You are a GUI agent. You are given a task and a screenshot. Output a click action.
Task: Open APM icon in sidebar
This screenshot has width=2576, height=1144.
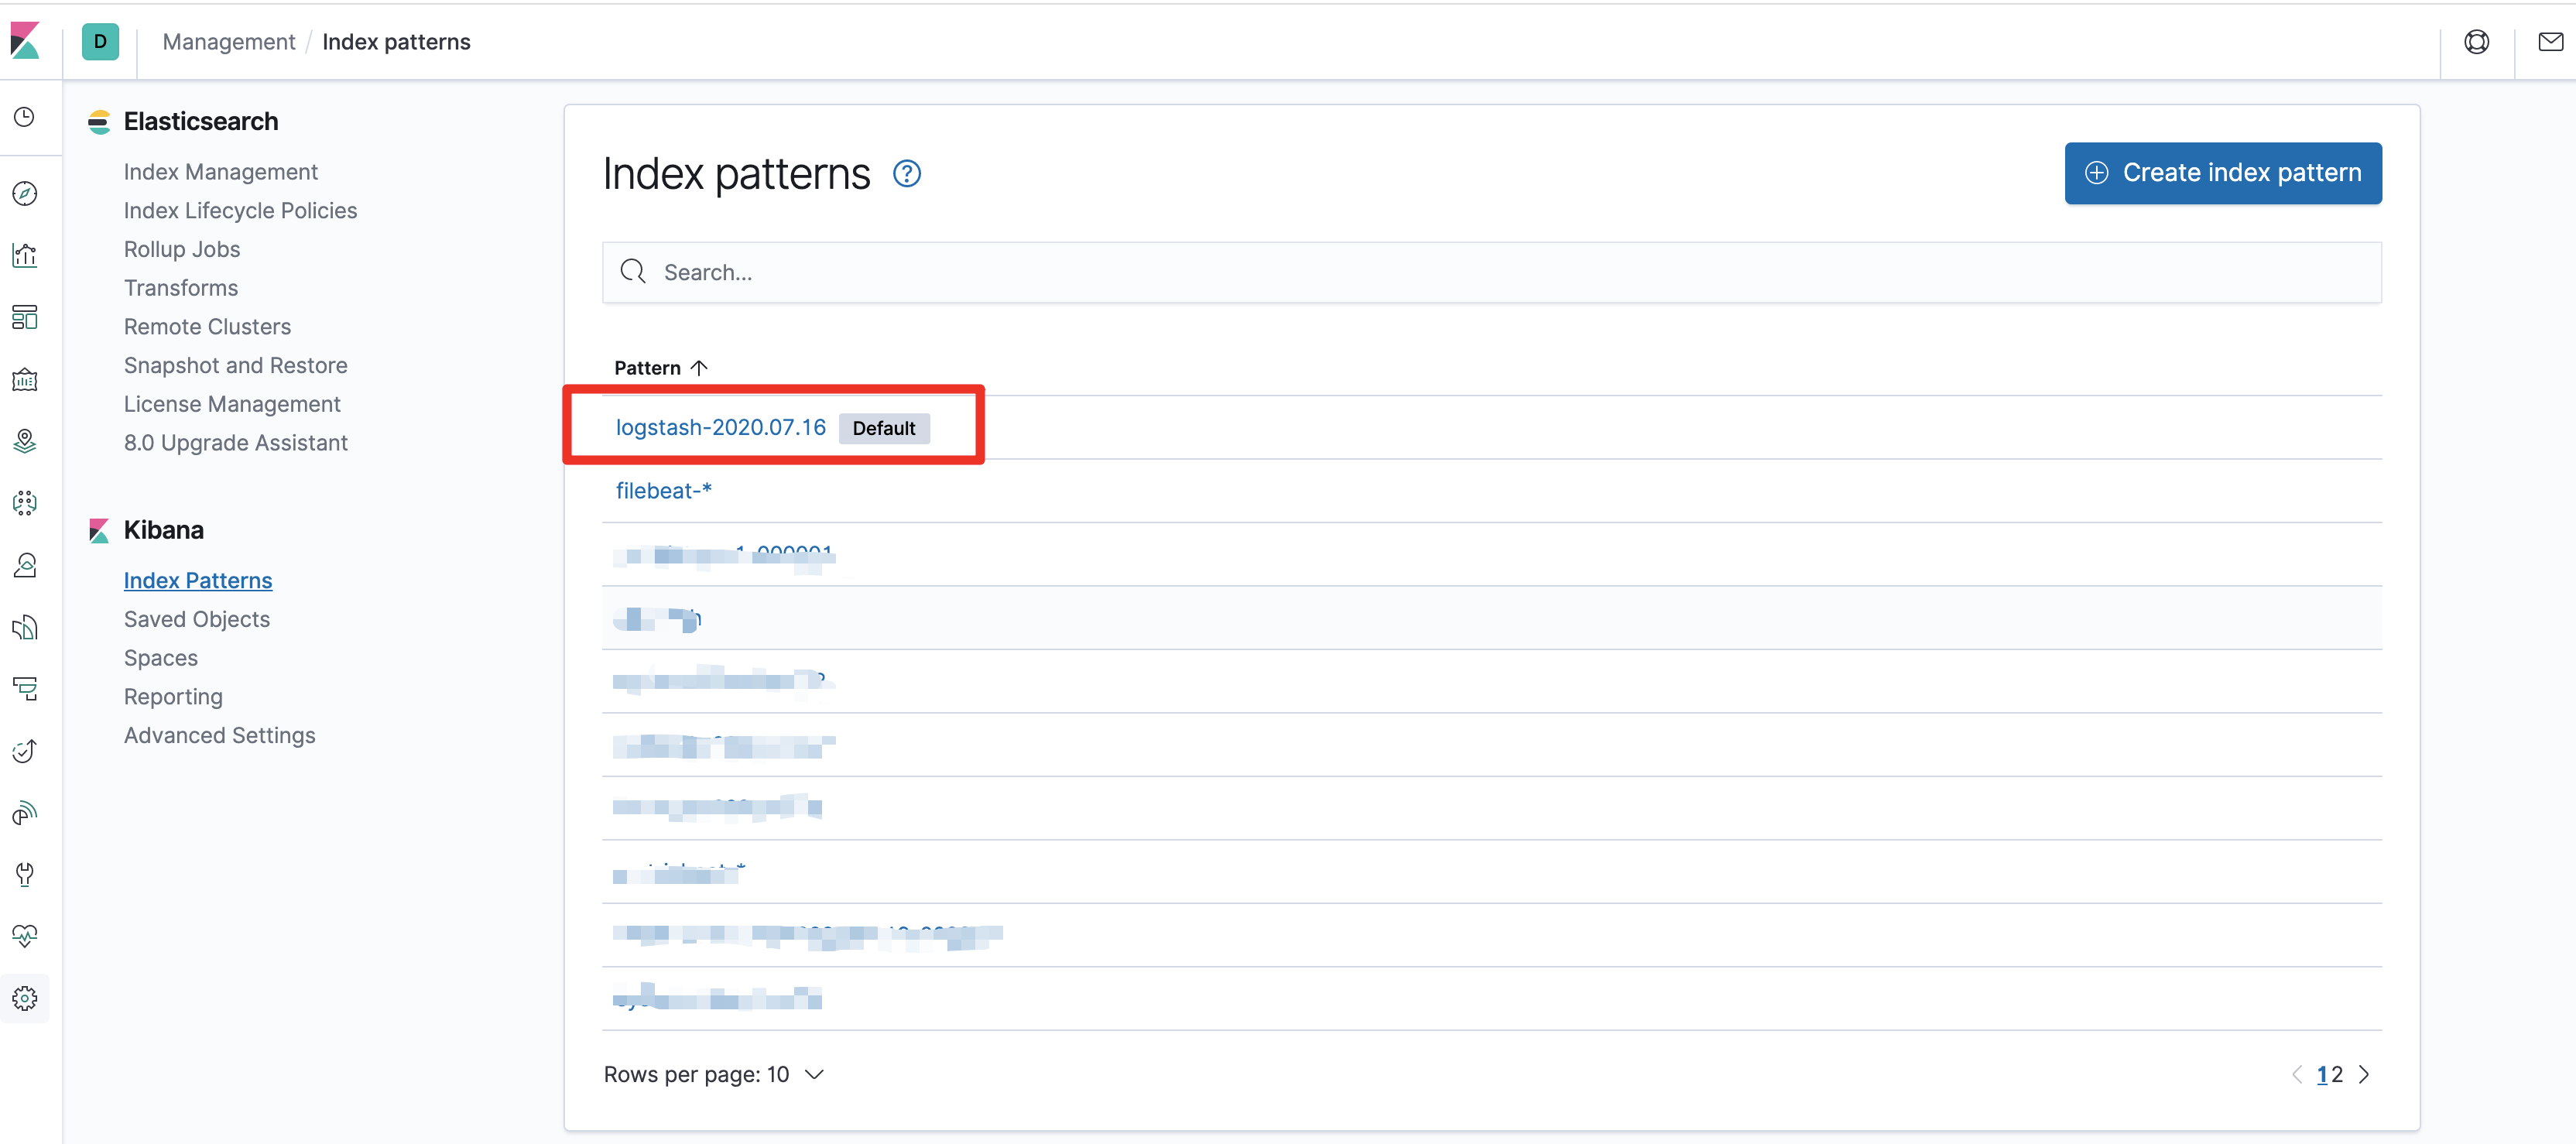[x=25, y=688]
